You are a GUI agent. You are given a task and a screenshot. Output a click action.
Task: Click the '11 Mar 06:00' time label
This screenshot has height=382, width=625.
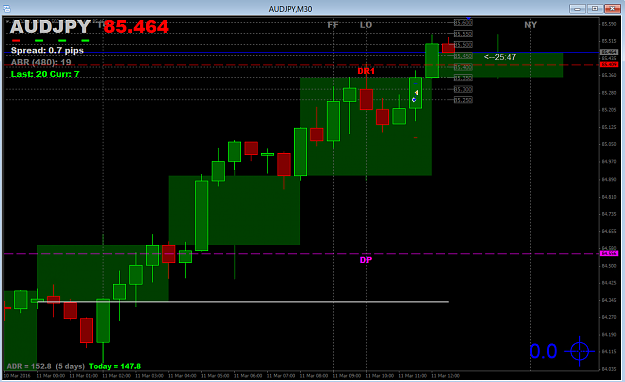click(x=248, y=376)
